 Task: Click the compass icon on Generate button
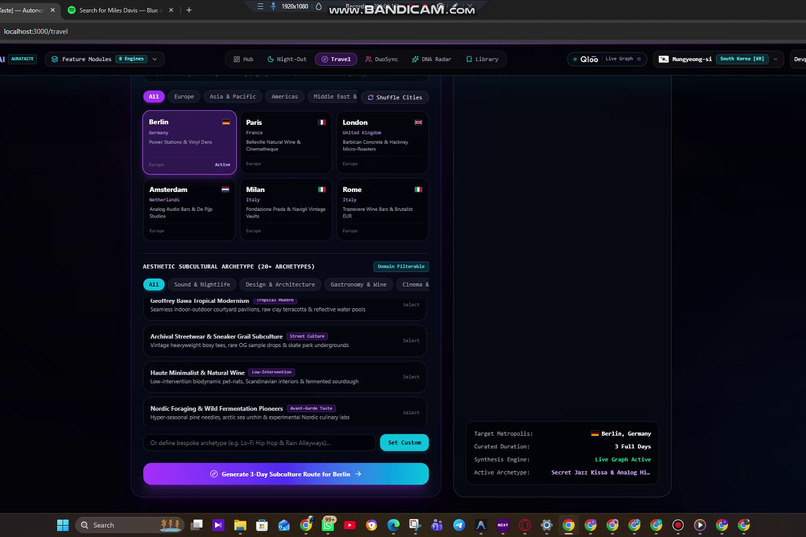(x=214, y=474)
